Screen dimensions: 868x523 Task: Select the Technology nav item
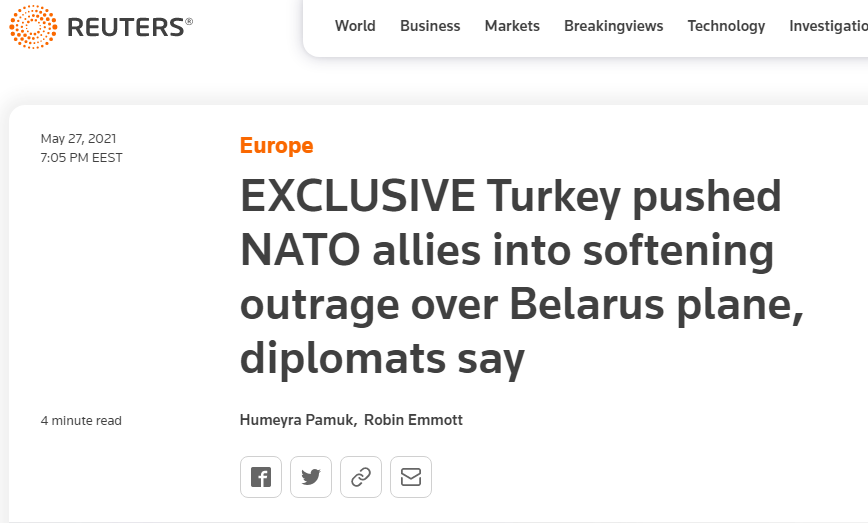tap(726, 26)
